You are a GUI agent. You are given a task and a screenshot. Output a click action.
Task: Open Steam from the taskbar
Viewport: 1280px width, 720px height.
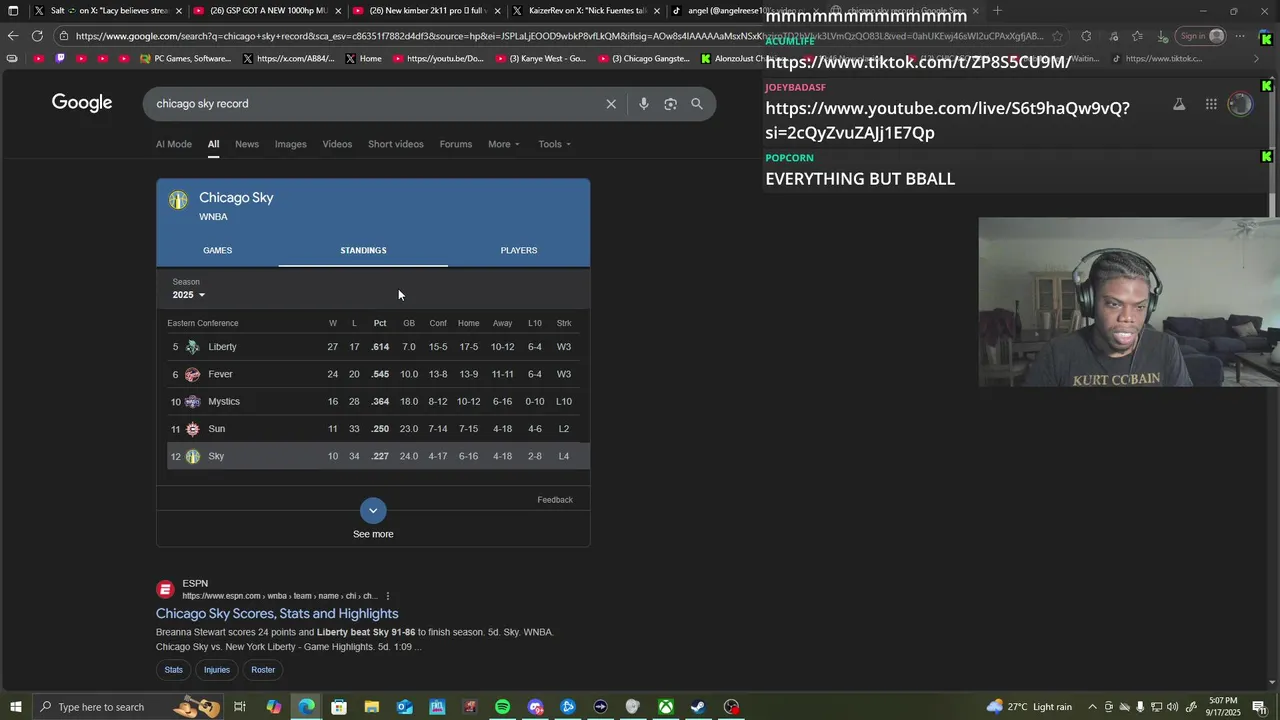click(x=698, y=707)
